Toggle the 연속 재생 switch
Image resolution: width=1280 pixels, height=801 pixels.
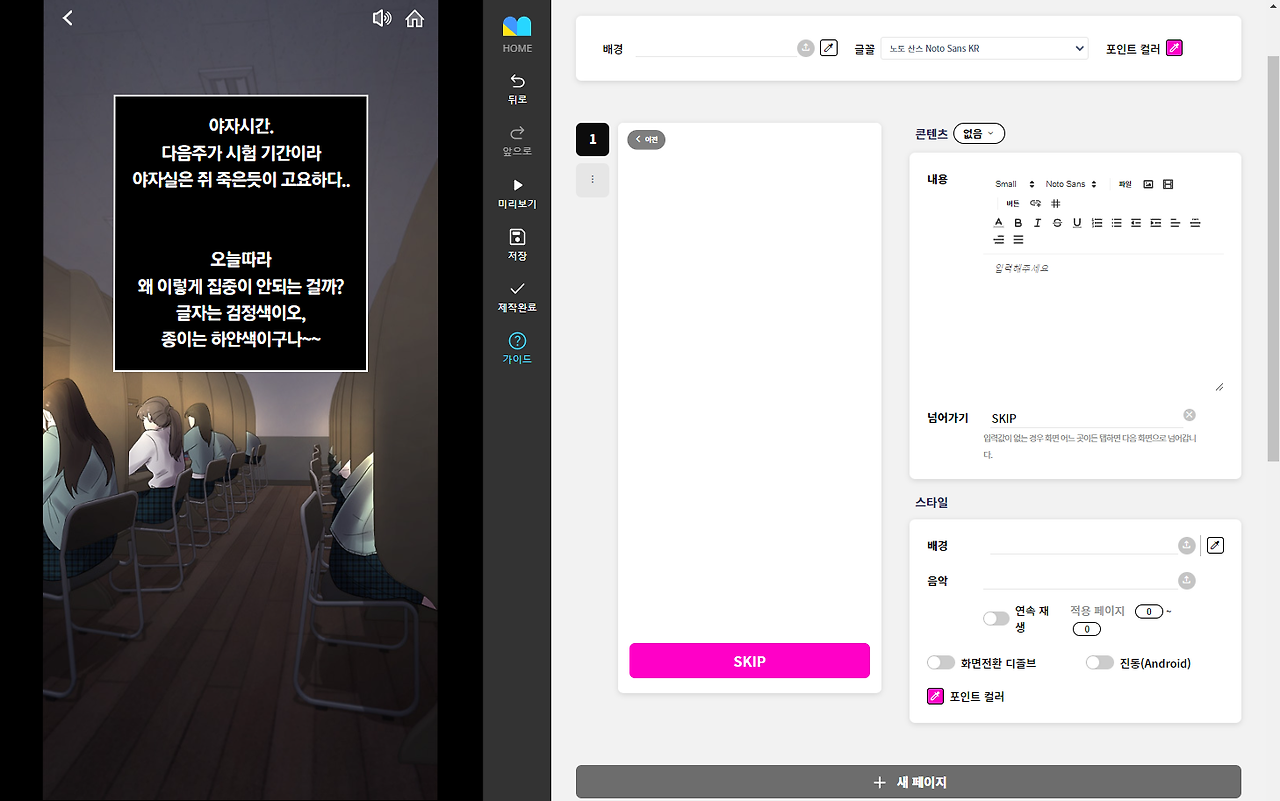pyautogui.click(x=996, y=618)
